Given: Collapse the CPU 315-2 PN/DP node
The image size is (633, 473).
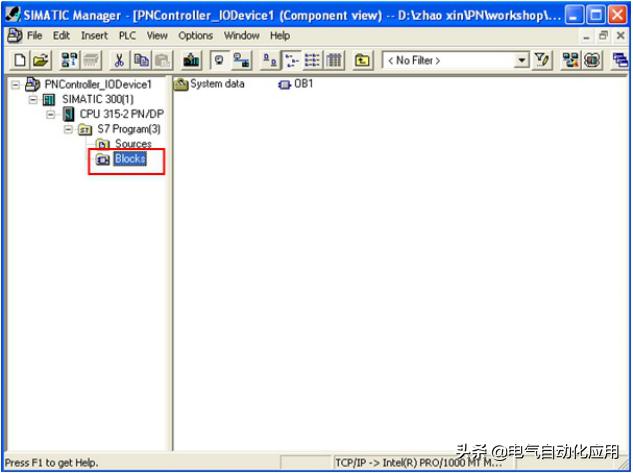Looking at the screenshot, I should tap(50, 115).
